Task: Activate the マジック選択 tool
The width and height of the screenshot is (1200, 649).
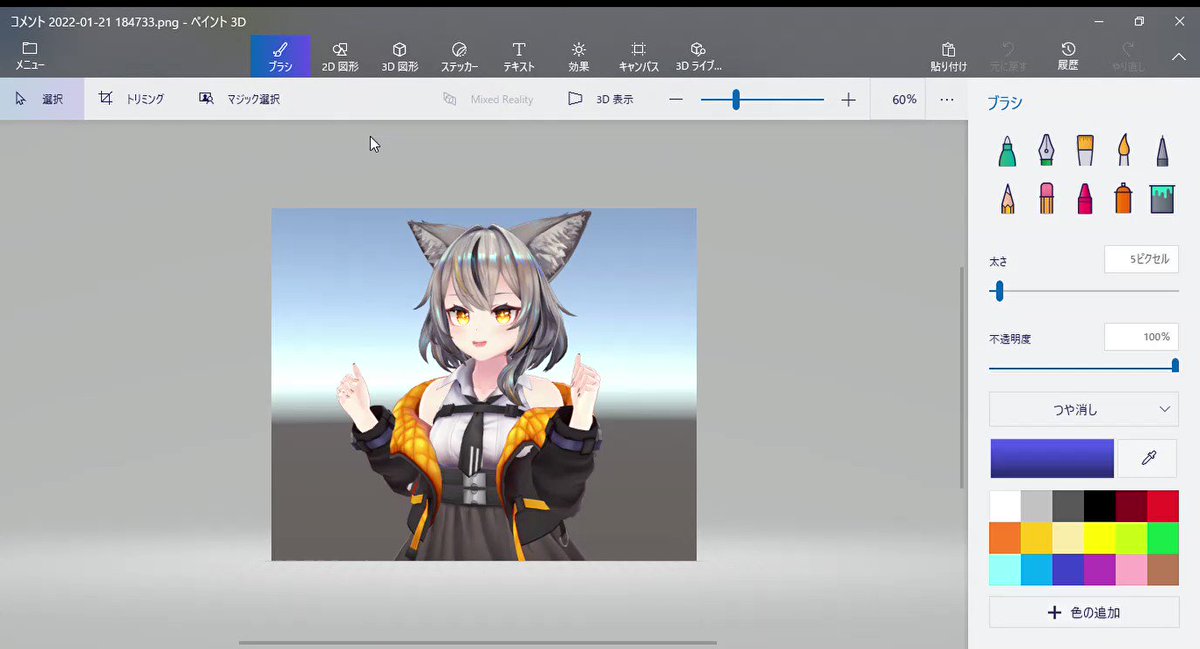Action: (x=240, y=99)
